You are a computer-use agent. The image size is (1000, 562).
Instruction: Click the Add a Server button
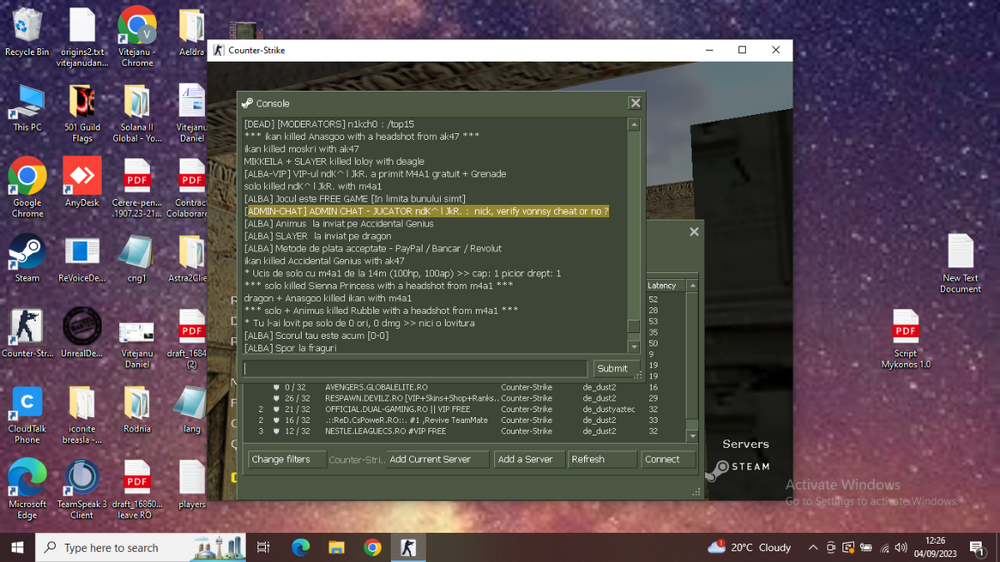tap(529, 459)
